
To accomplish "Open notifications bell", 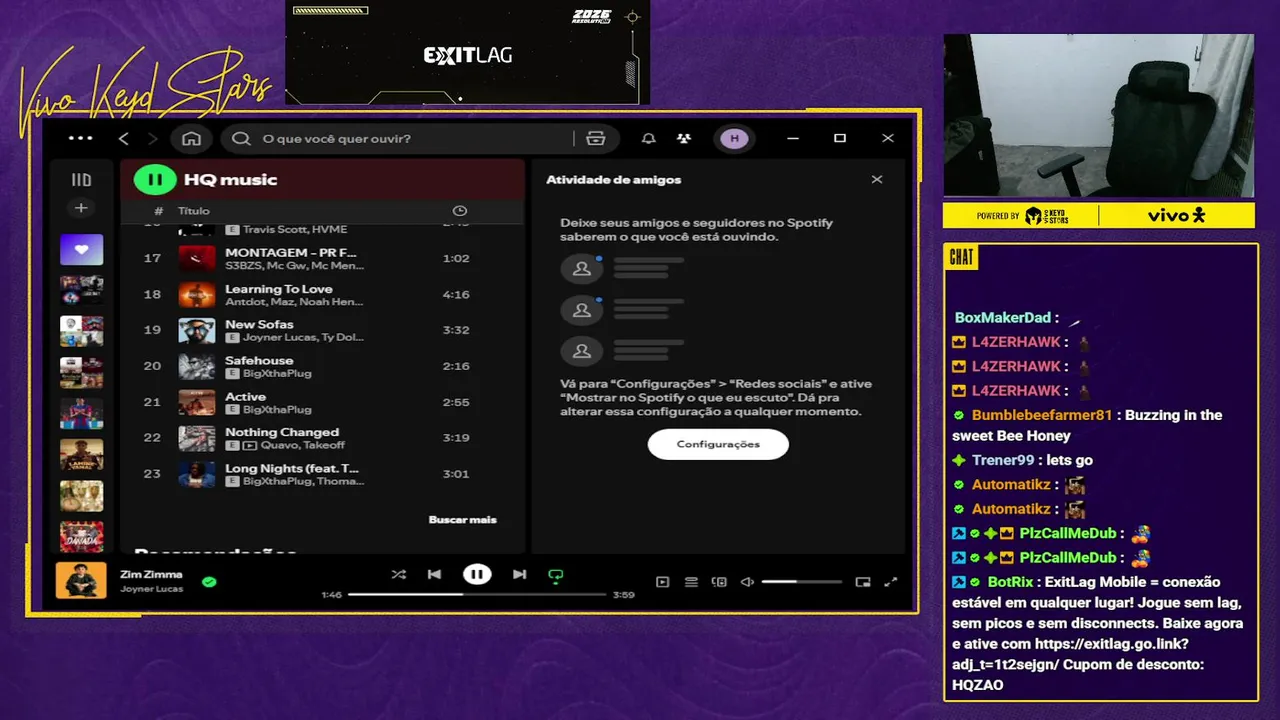I will tap(648, 139).
